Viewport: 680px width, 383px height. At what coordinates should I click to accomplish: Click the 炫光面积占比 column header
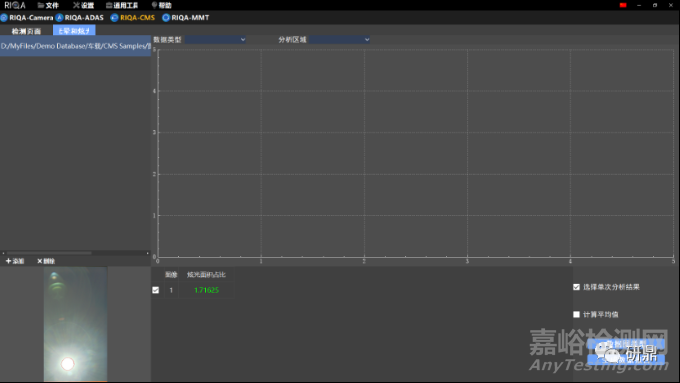coord(206,275)
